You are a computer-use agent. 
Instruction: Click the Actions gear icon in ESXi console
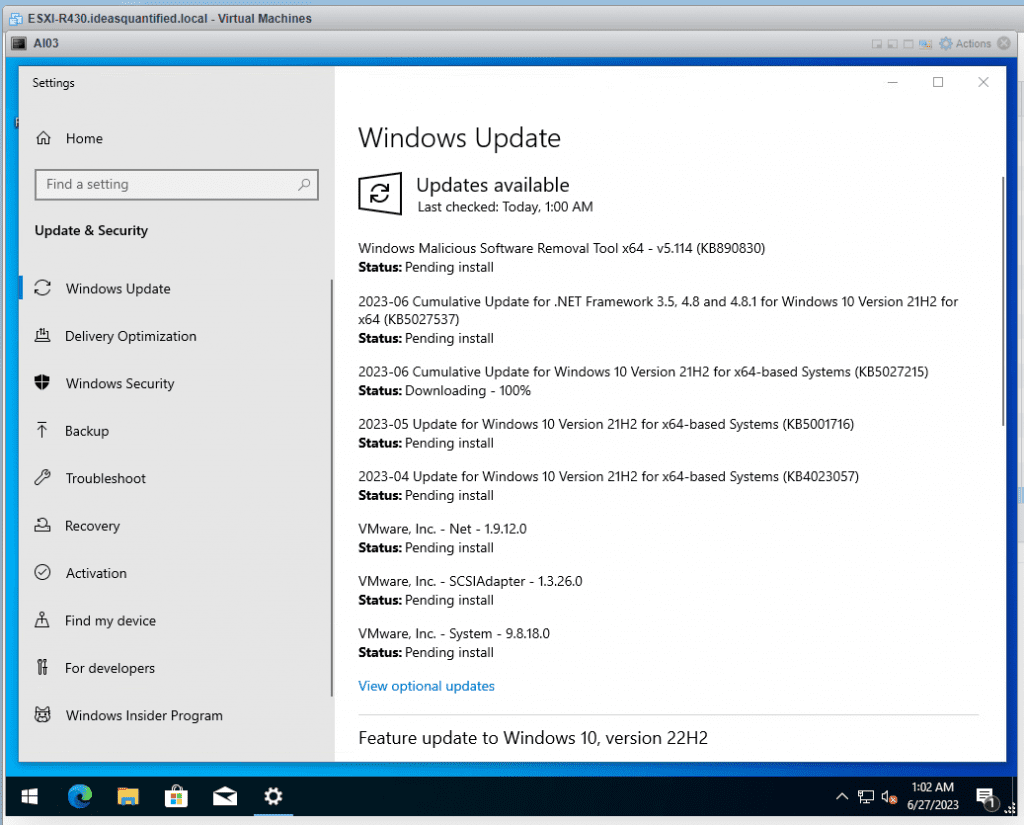click(x=946, y=44)
